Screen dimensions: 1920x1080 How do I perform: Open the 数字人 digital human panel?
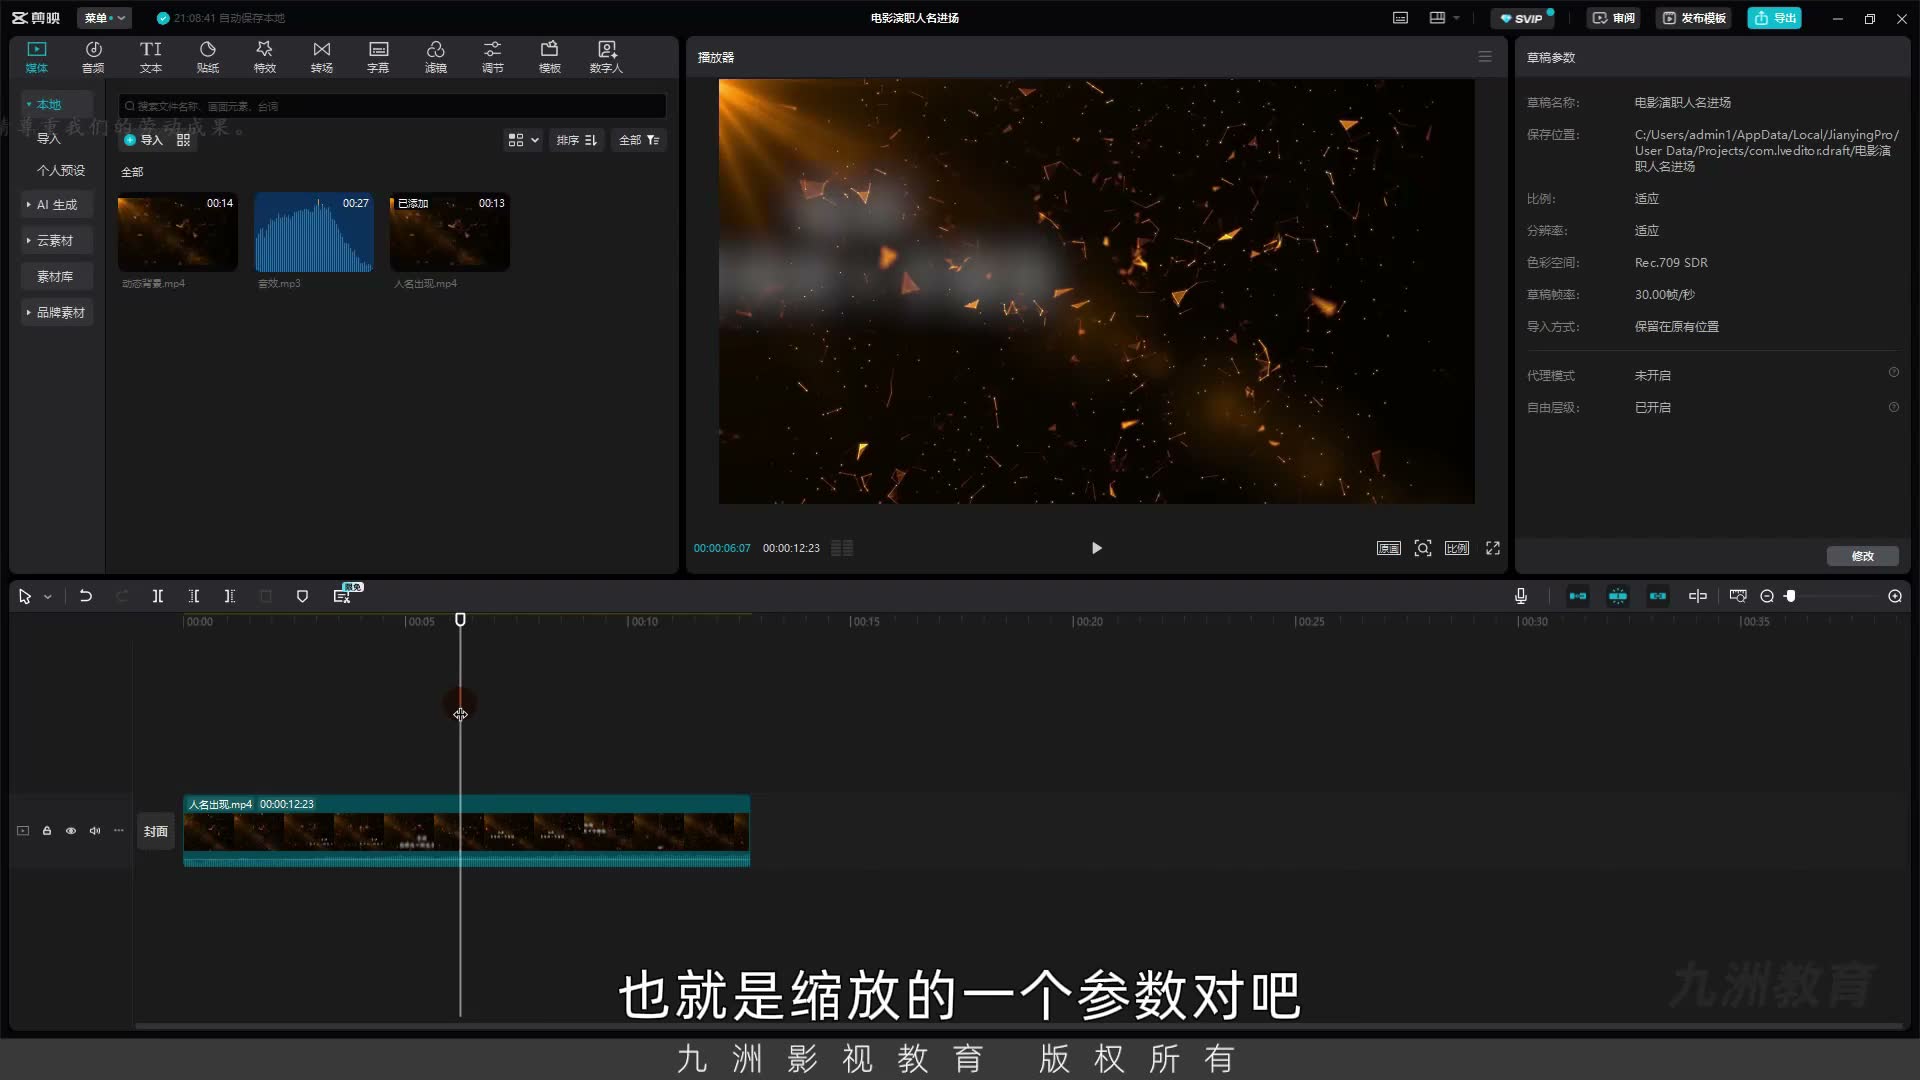[606, 57]
